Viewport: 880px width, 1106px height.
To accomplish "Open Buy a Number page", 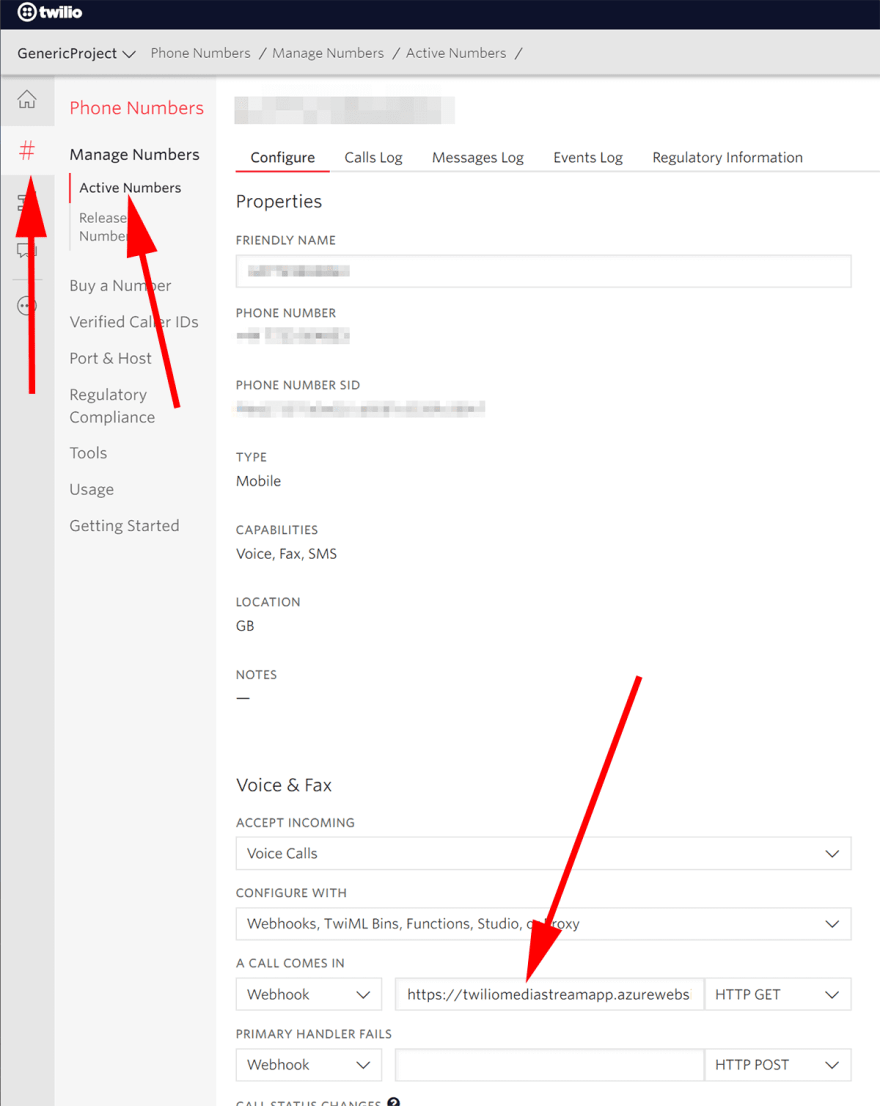I will (120, 286).
